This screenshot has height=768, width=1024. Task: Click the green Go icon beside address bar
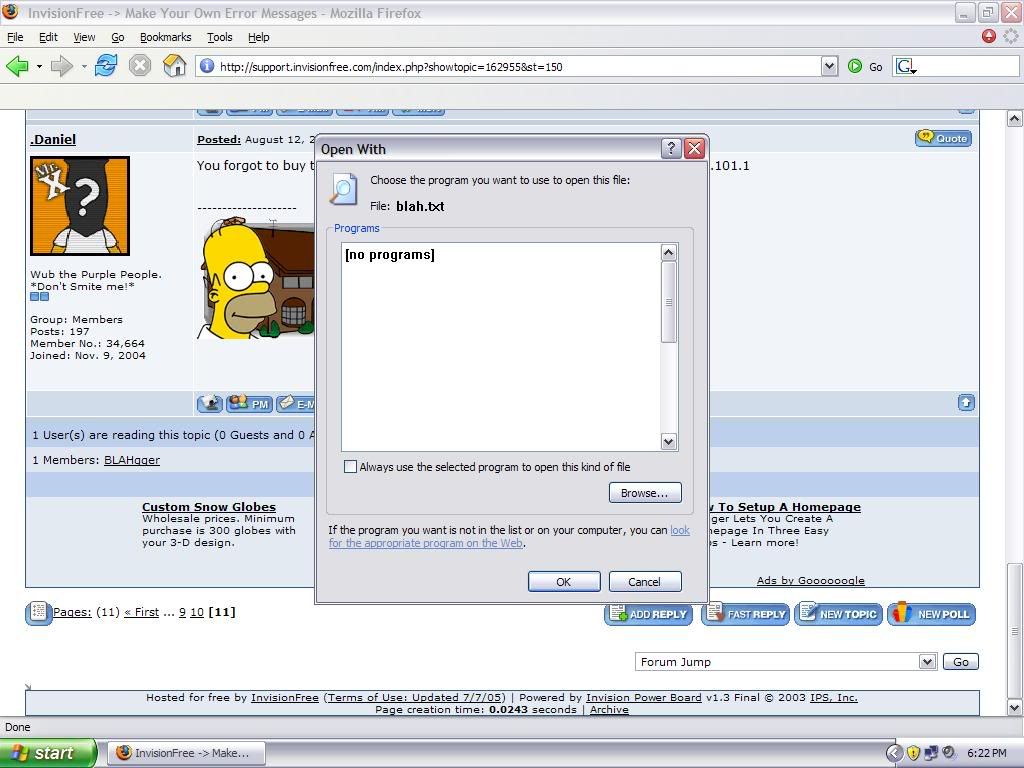[x=854, y=66]
